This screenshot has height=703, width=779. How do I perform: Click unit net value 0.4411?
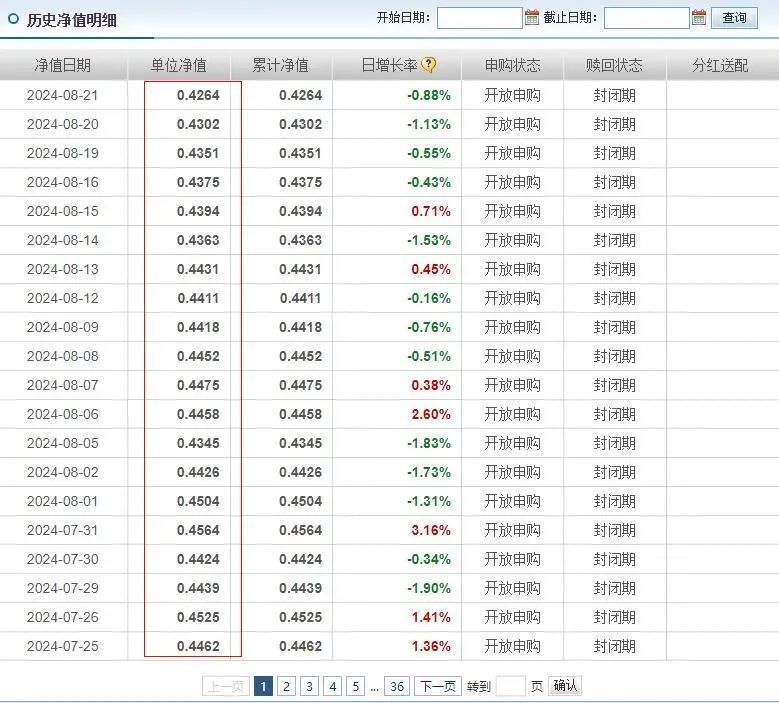[198, 298]
